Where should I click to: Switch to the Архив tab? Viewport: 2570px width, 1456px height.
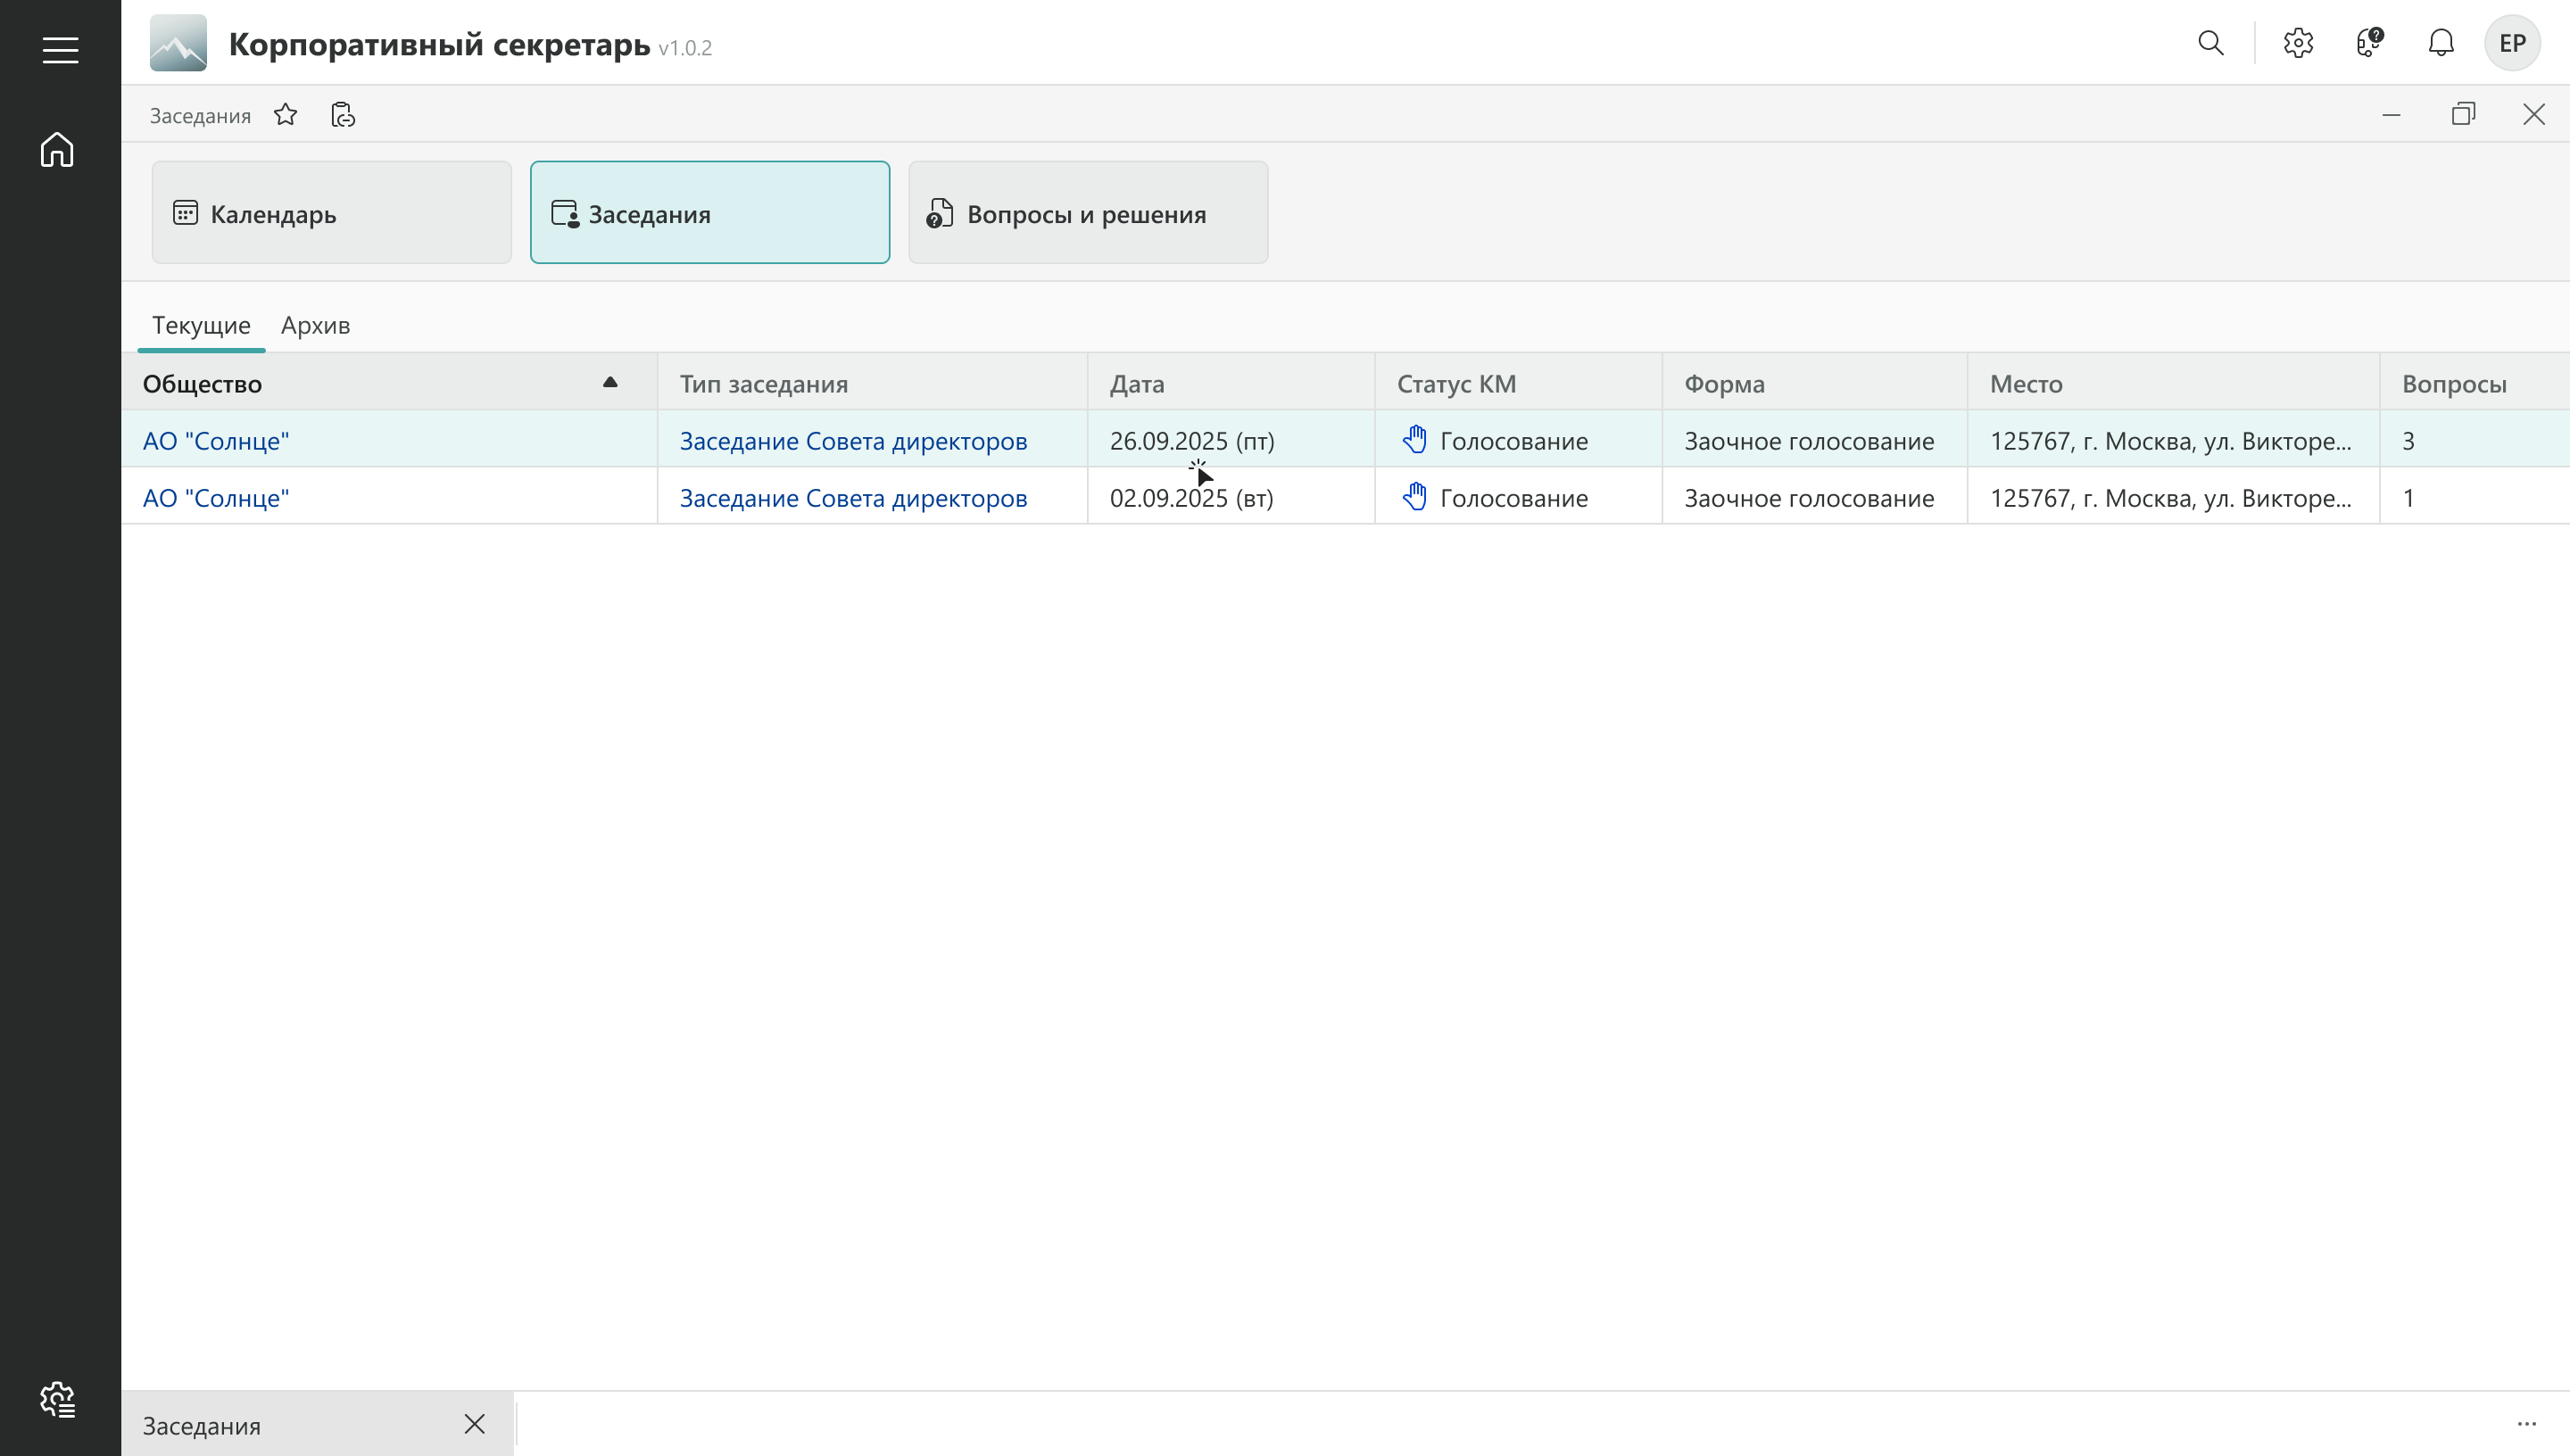tap(315, 325)
